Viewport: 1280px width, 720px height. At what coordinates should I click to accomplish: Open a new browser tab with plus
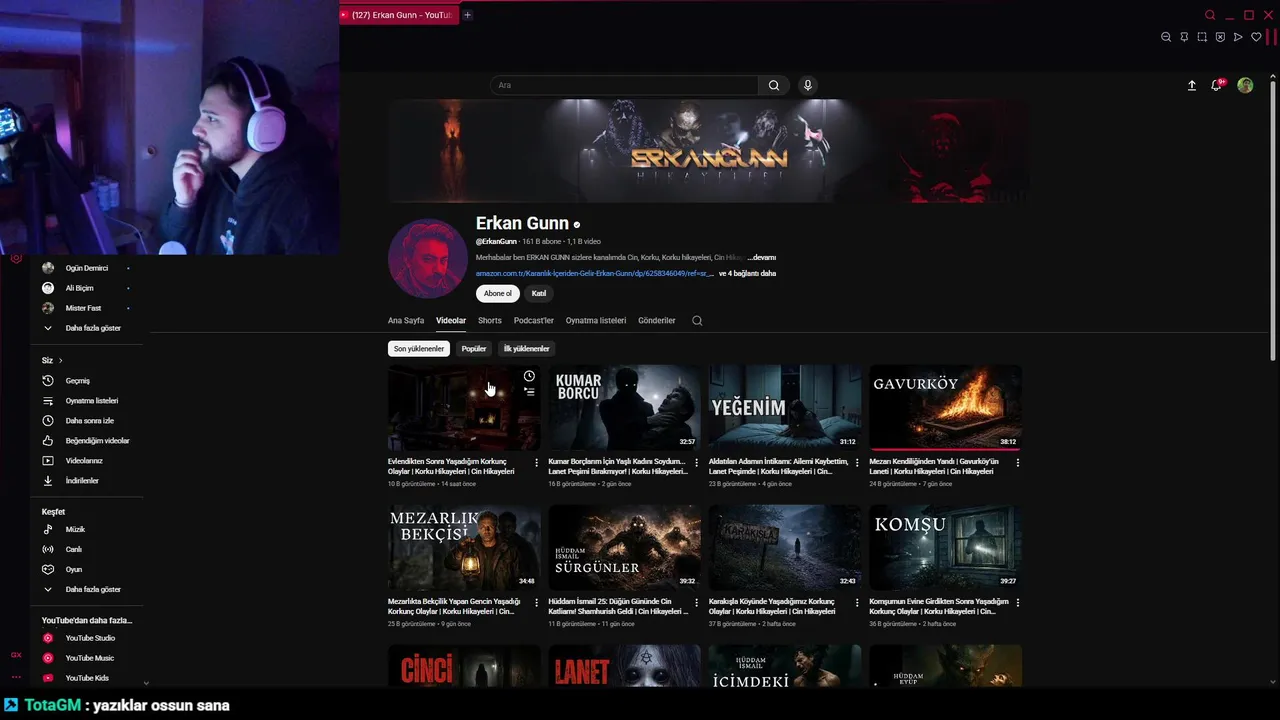(467, 15)
